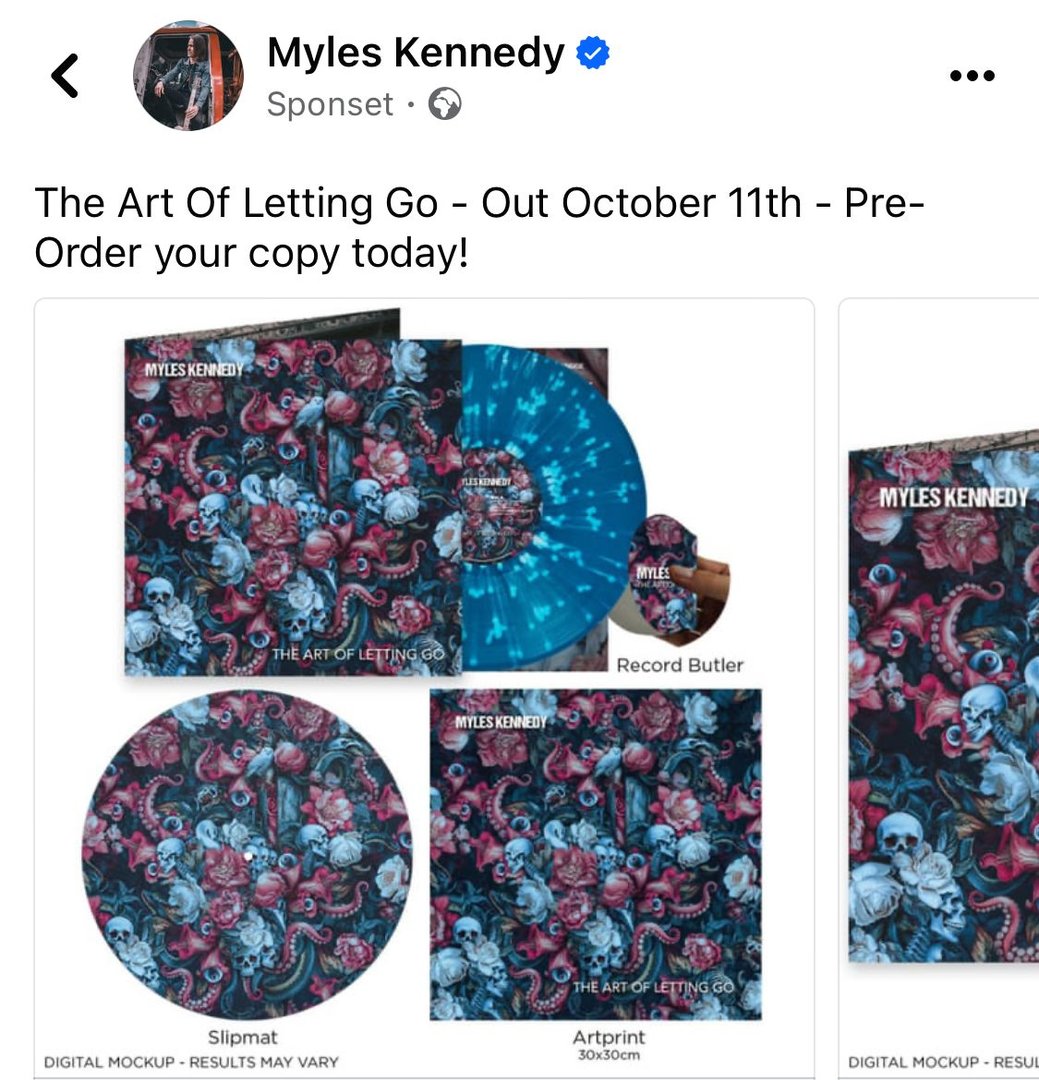Tap the blue verified badge
This screenshot has width=1039, height=1080.
click(x=593, y=53)
